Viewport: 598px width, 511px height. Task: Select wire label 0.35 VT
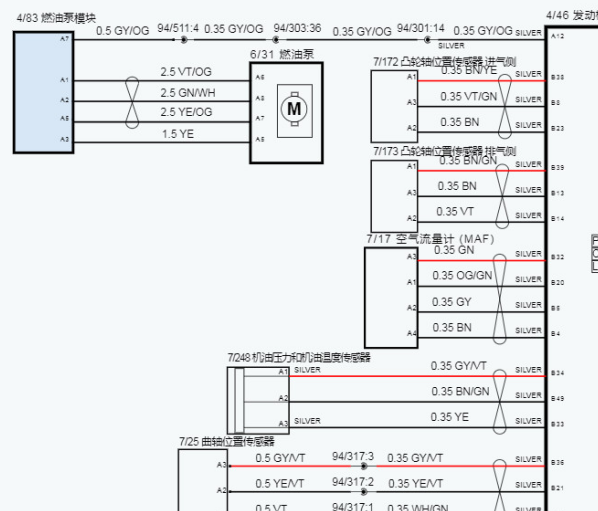[455, 211]
